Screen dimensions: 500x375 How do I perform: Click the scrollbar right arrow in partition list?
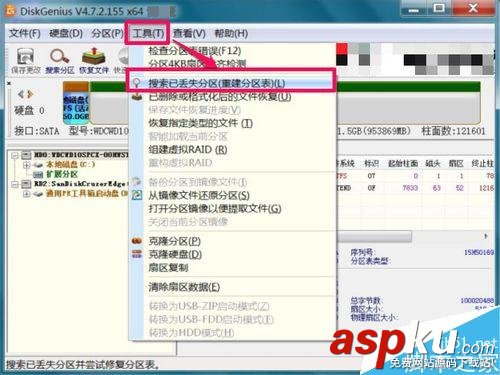pos(486,236)
